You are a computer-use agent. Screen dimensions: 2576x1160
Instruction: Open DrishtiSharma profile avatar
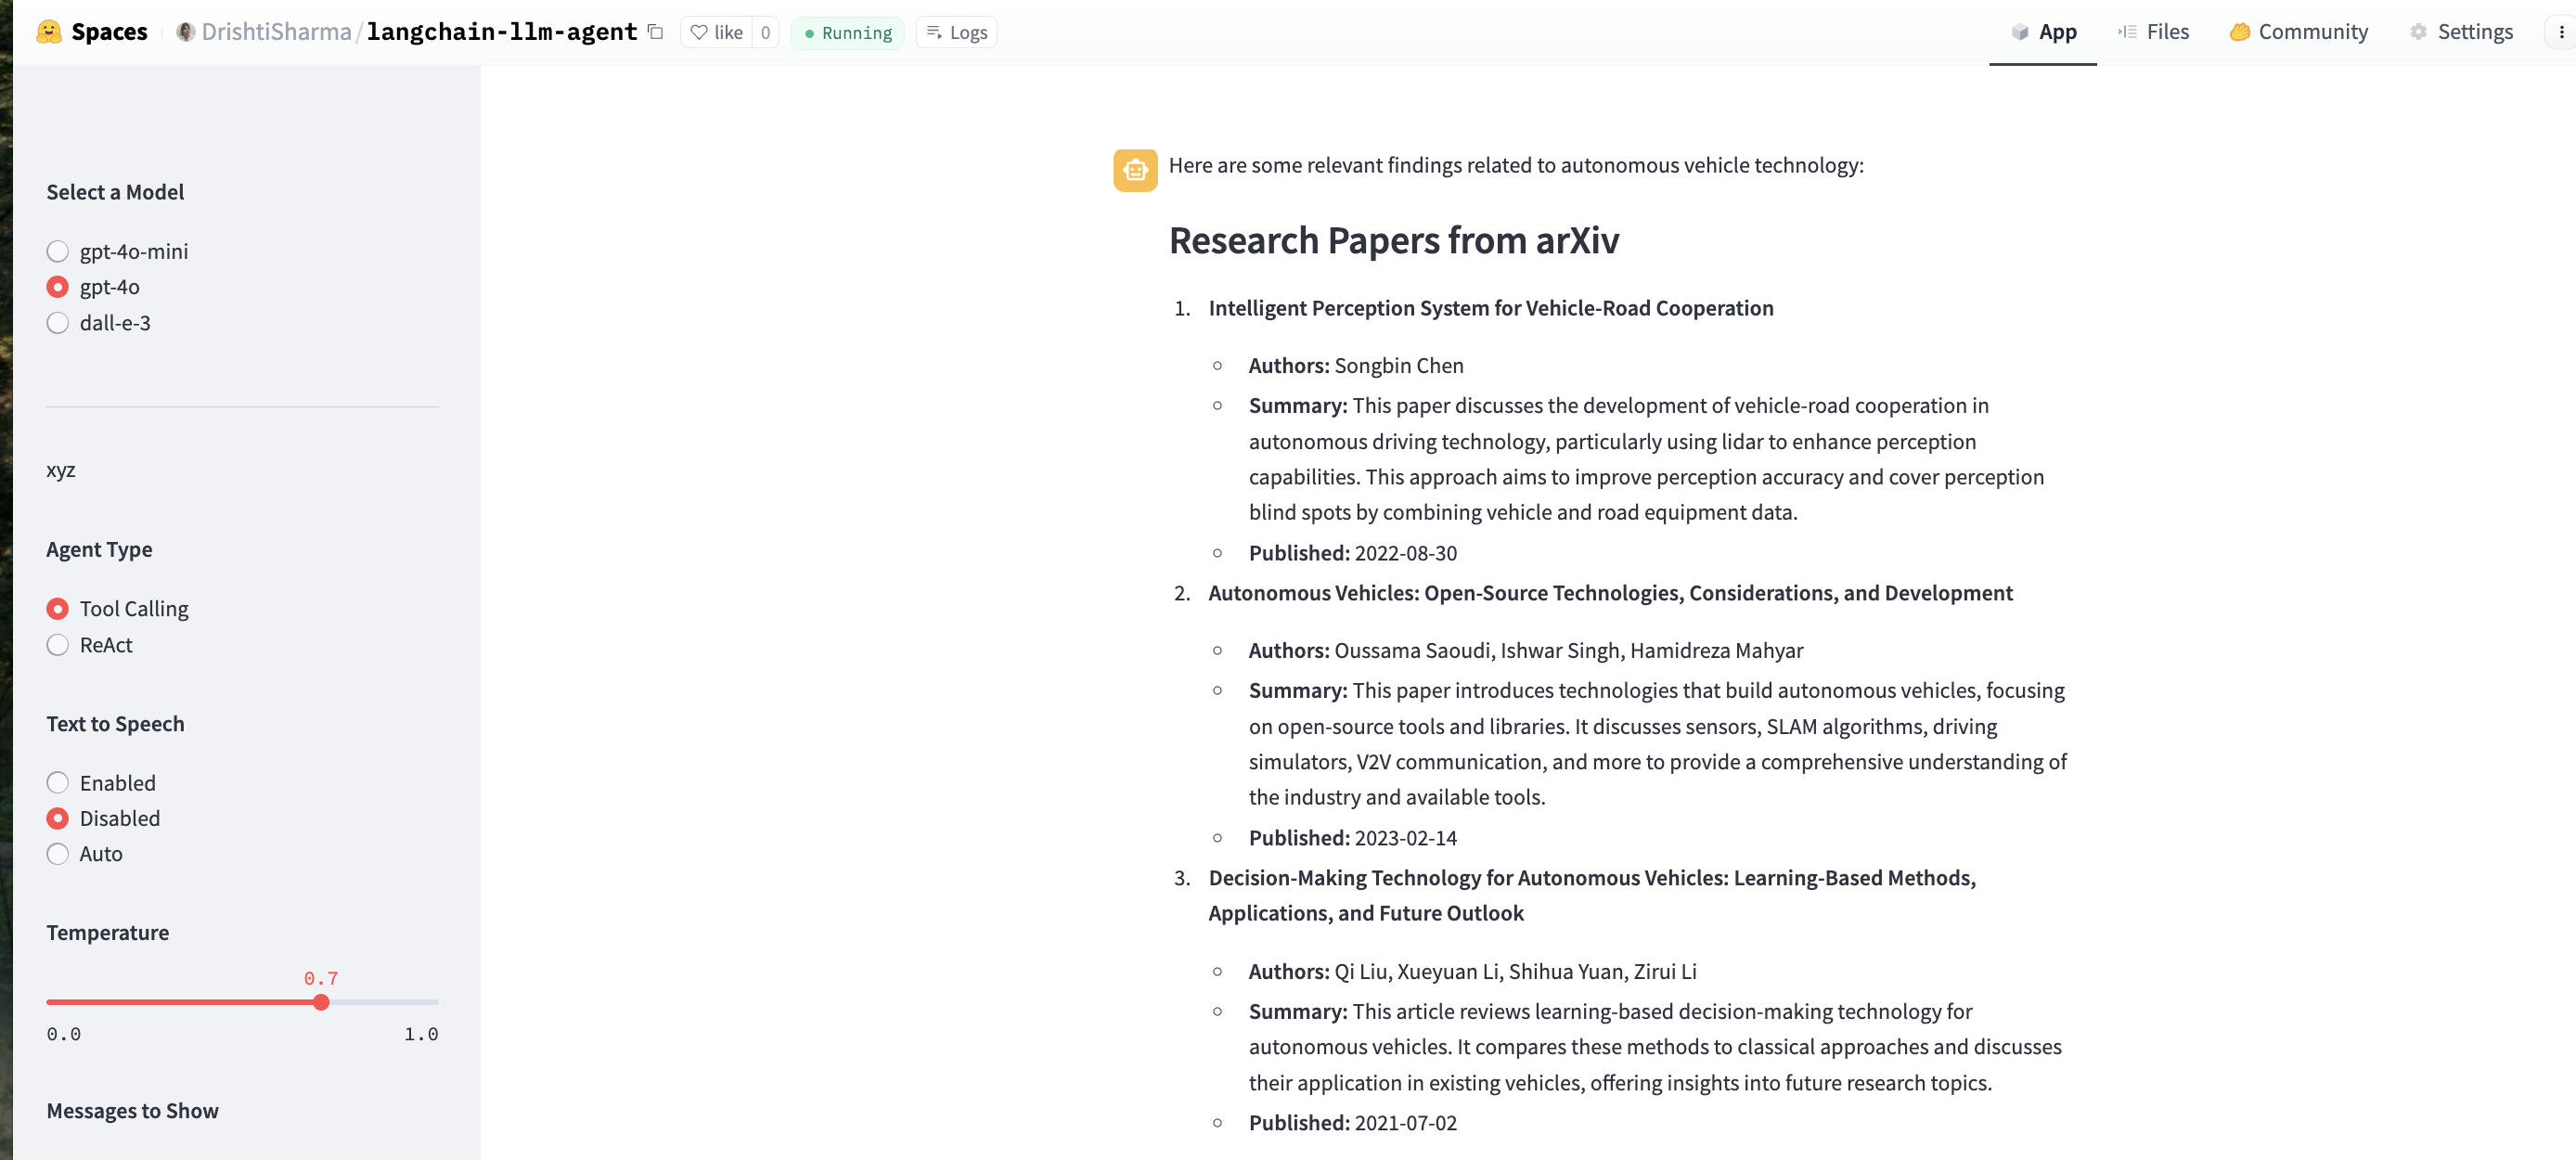pyautogui.click(x=185, y=32)
